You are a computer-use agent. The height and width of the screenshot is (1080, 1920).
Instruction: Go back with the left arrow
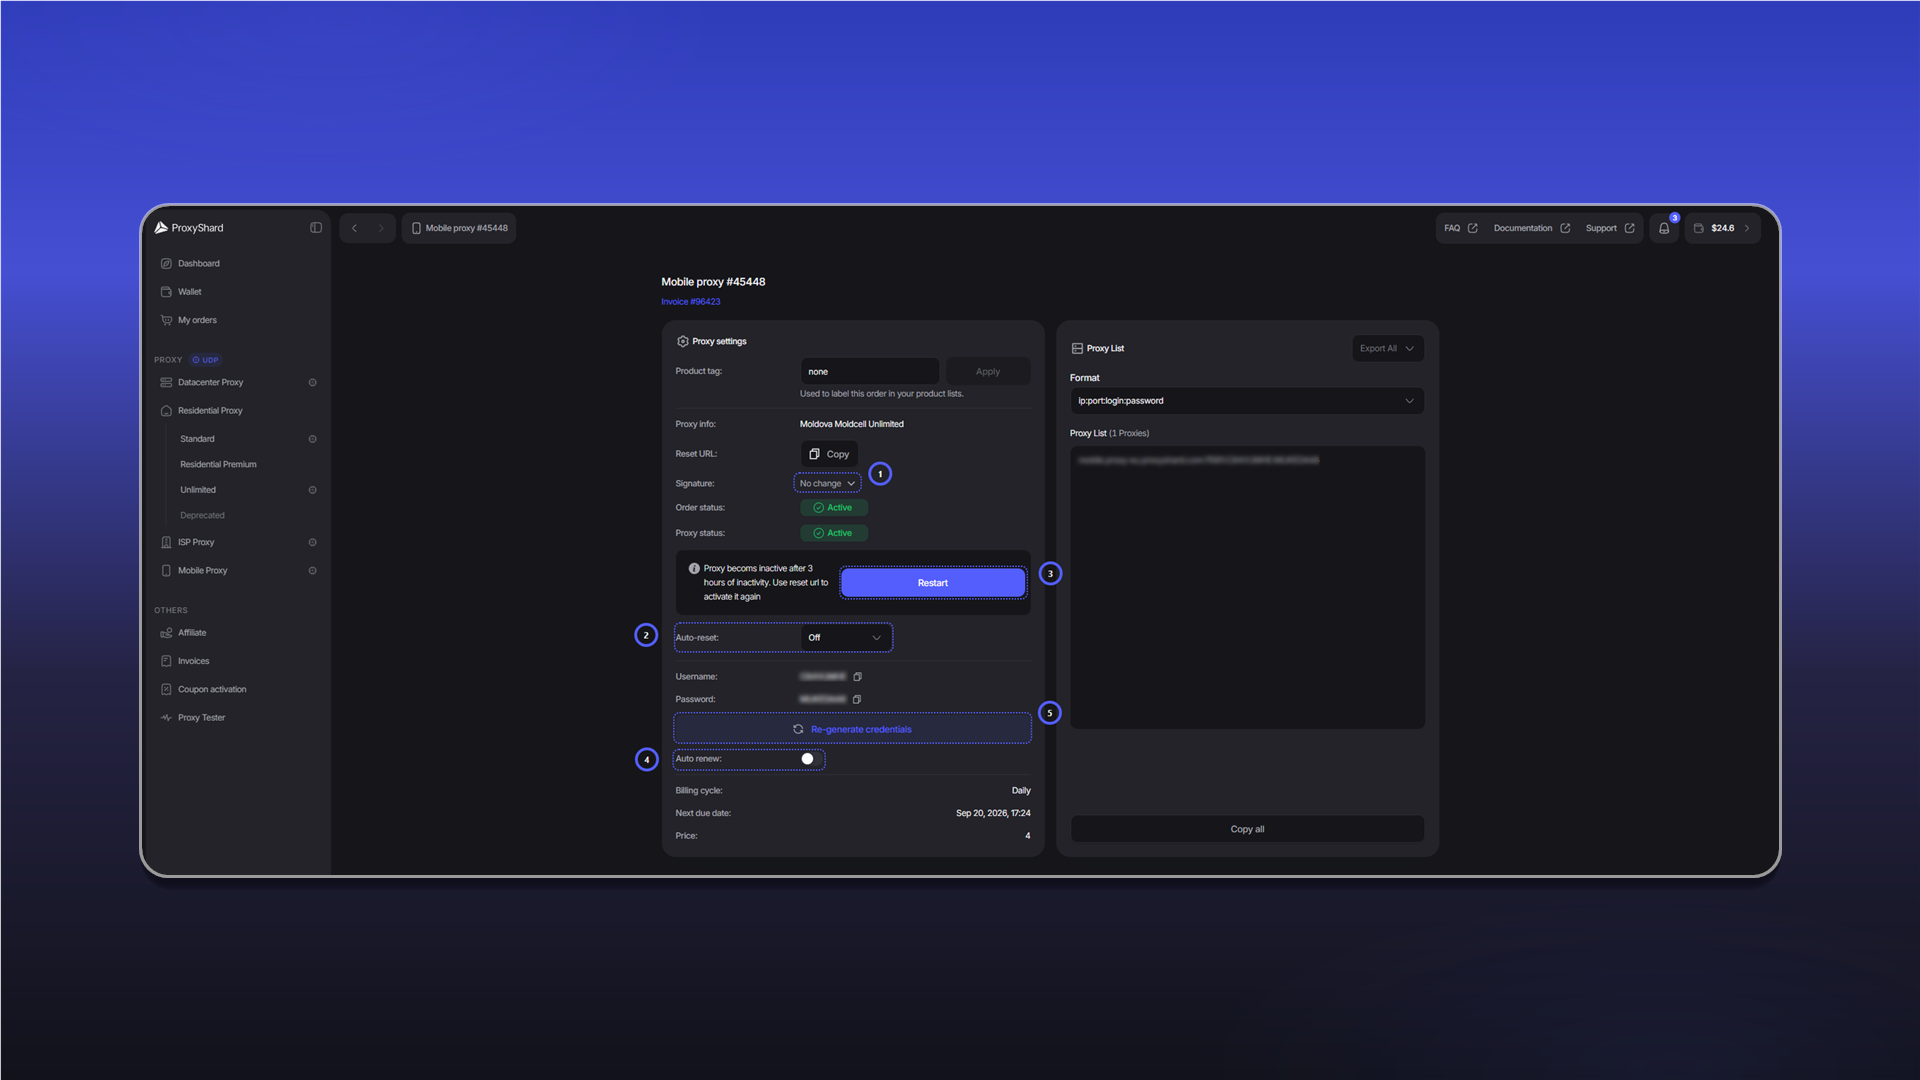click(354, 228)
